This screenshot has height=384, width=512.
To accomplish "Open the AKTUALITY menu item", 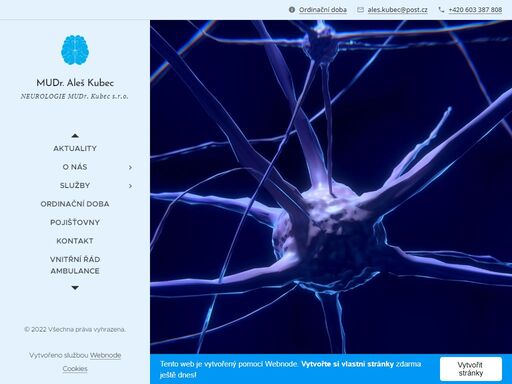I will tap(75, 148).
